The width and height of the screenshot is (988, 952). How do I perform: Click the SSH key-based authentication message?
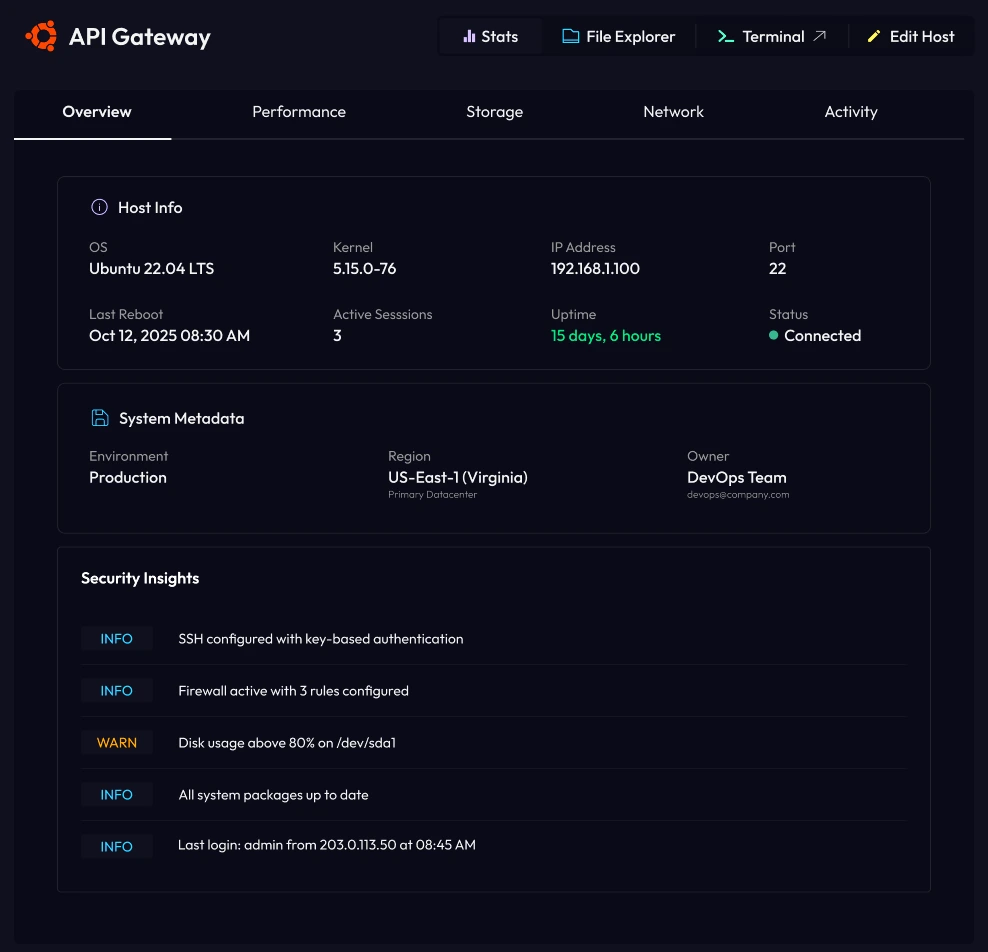[321, 638]
